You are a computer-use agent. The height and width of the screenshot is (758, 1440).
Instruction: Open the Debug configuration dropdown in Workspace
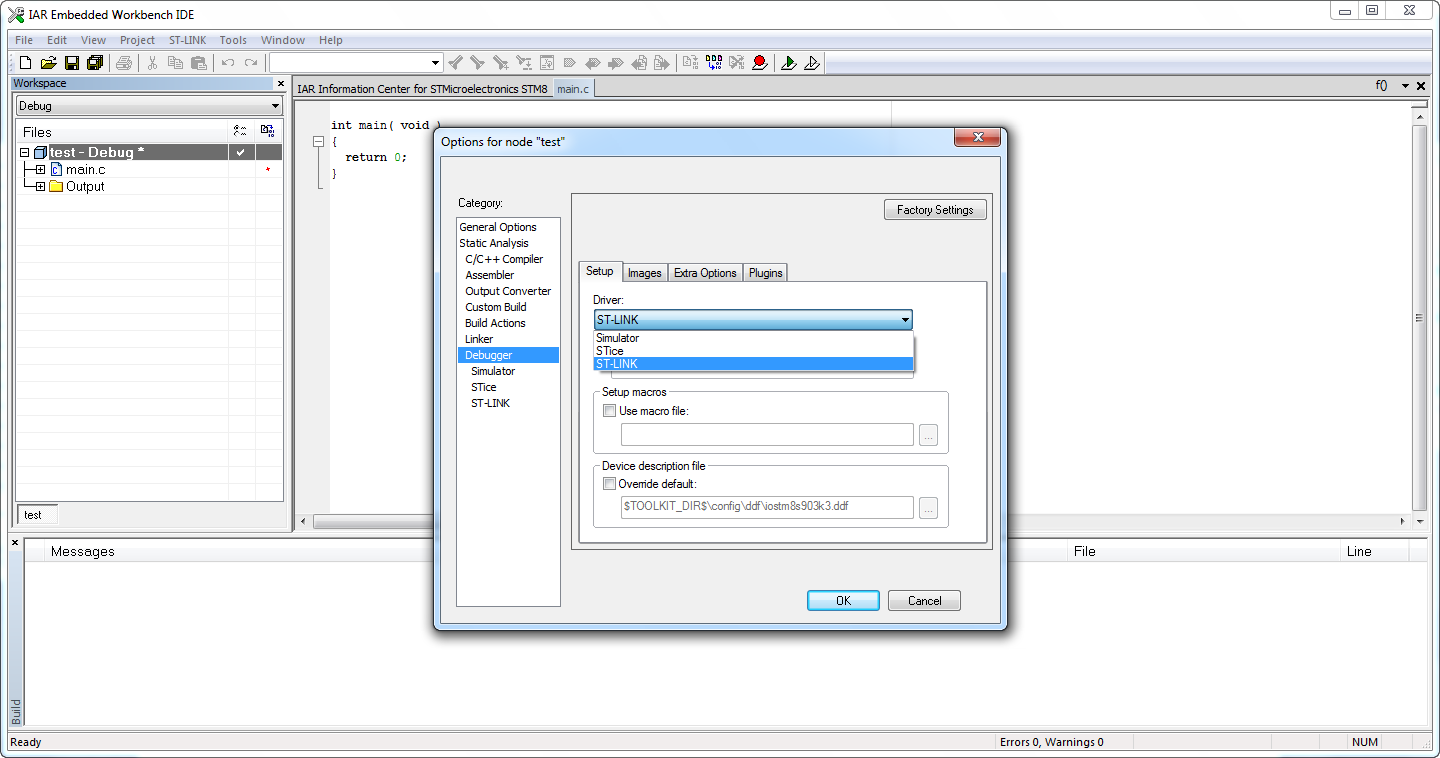coord(149,106)
